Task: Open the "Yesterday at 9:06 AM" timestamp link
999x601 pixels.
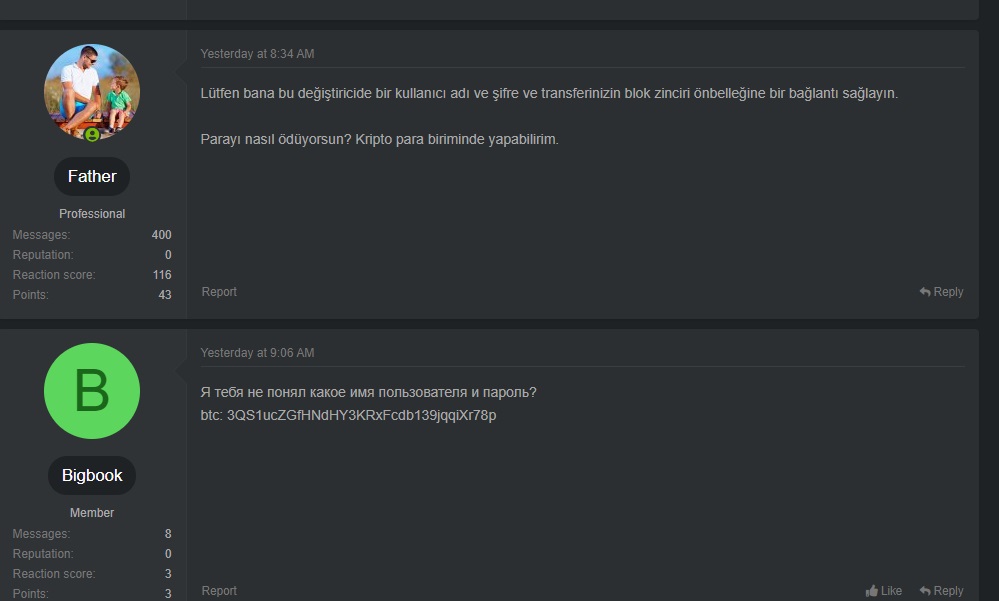Action: pyautogui.click(x=257, y=353)
